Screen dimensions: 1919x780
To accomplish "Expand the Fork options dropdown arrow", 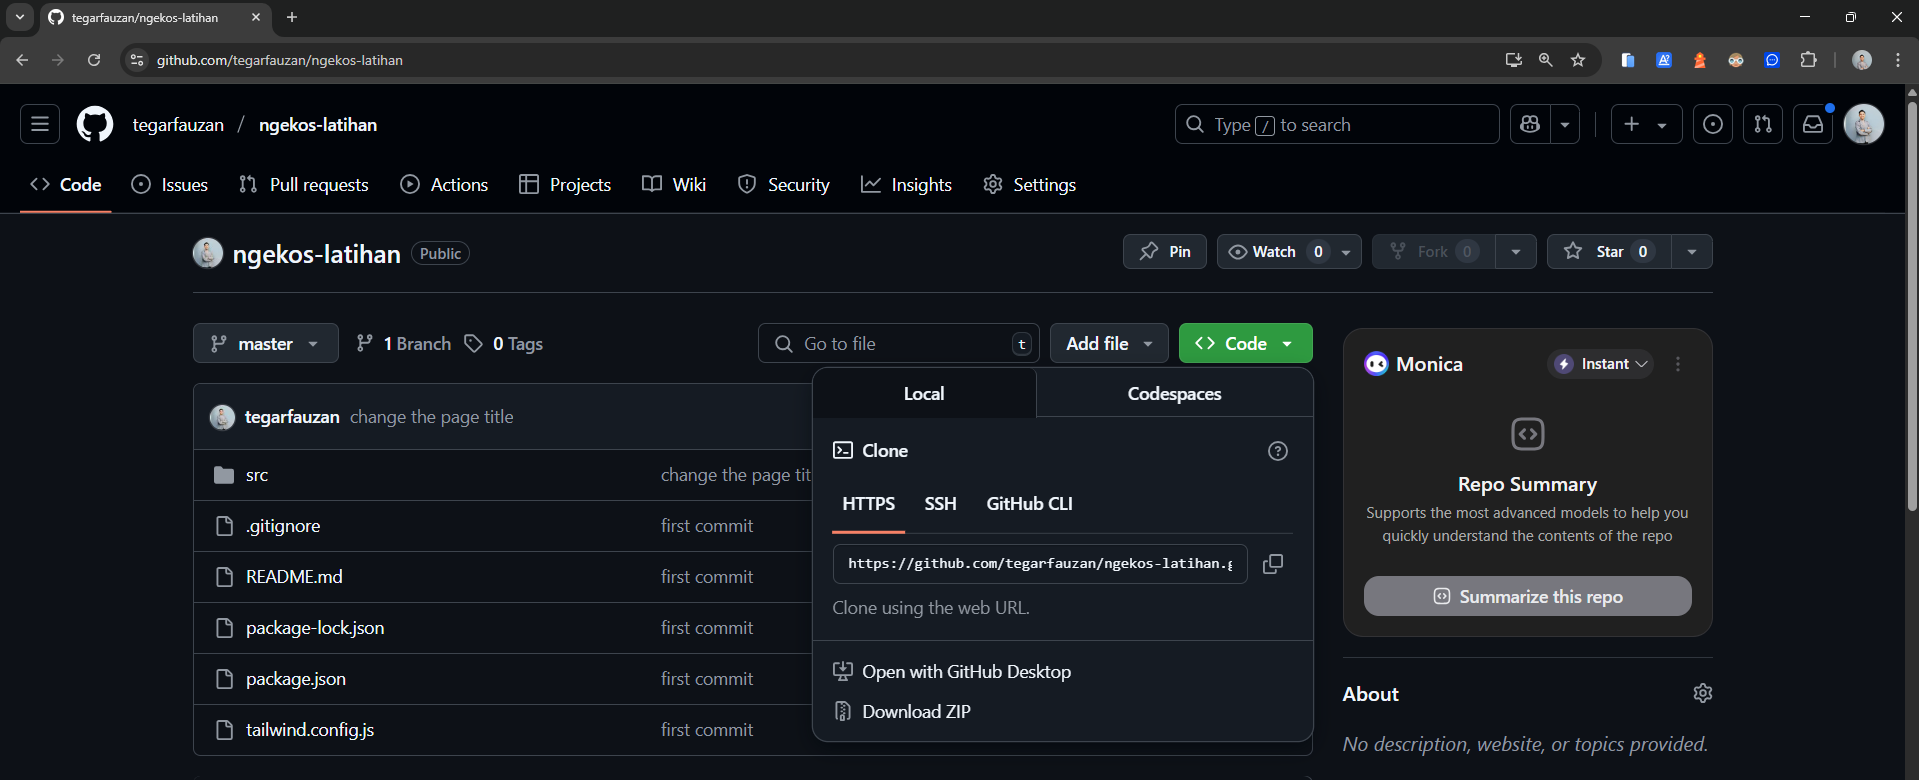I will click(1516, 252).
